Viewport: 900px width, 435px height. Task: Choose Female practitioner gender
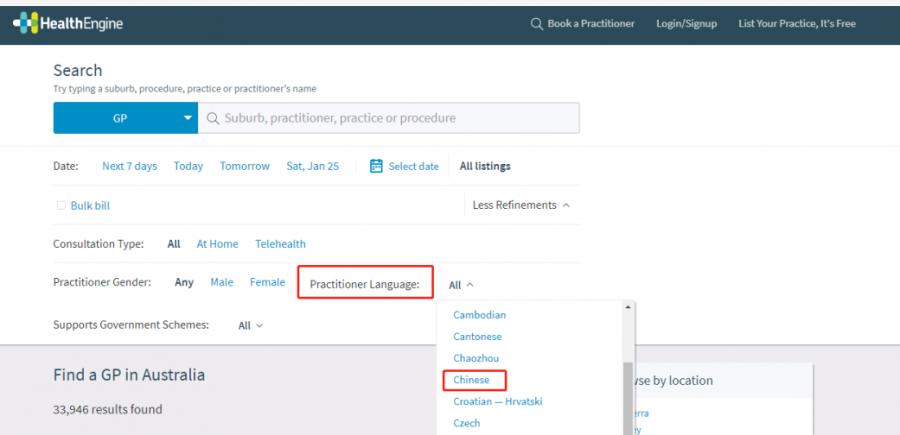point(267,282)
